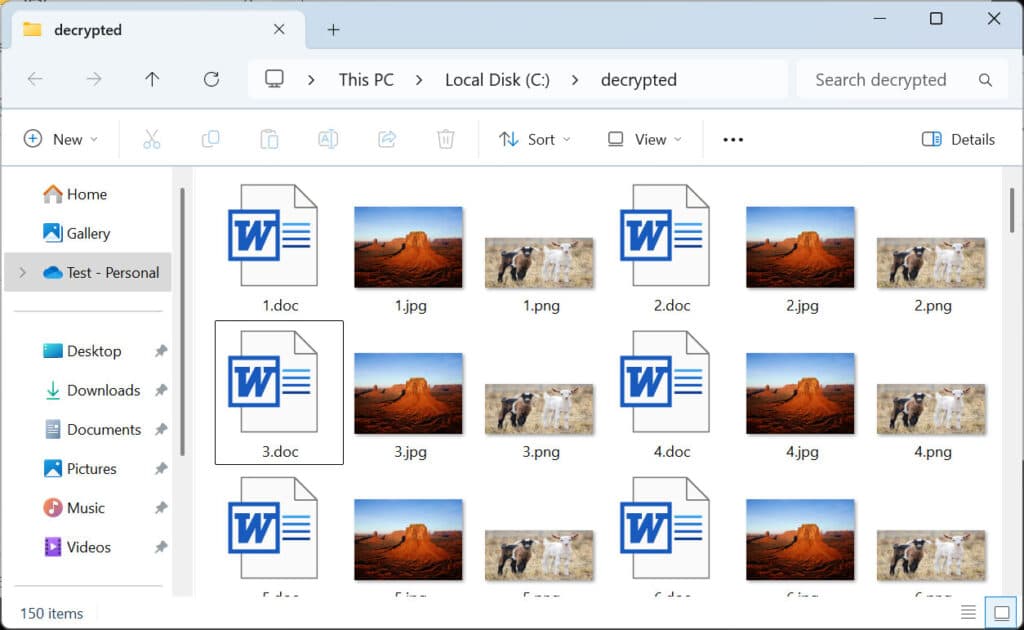Share the selected file
This screenshot has width=1024, height=630.
pos(387,139)
